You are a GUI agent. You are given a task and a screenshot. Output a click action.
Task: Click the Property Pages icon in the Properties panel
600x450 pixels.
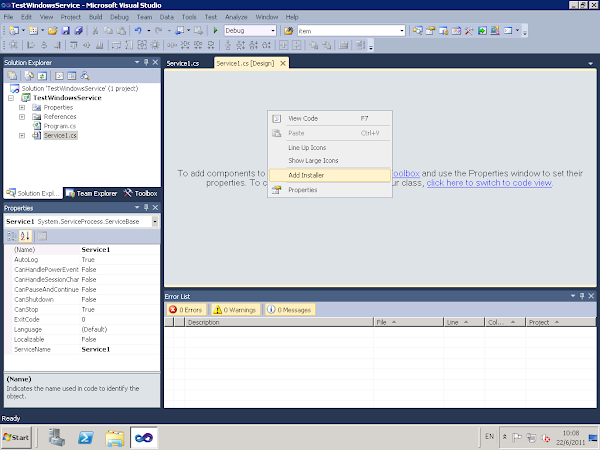tap(42, 236)
